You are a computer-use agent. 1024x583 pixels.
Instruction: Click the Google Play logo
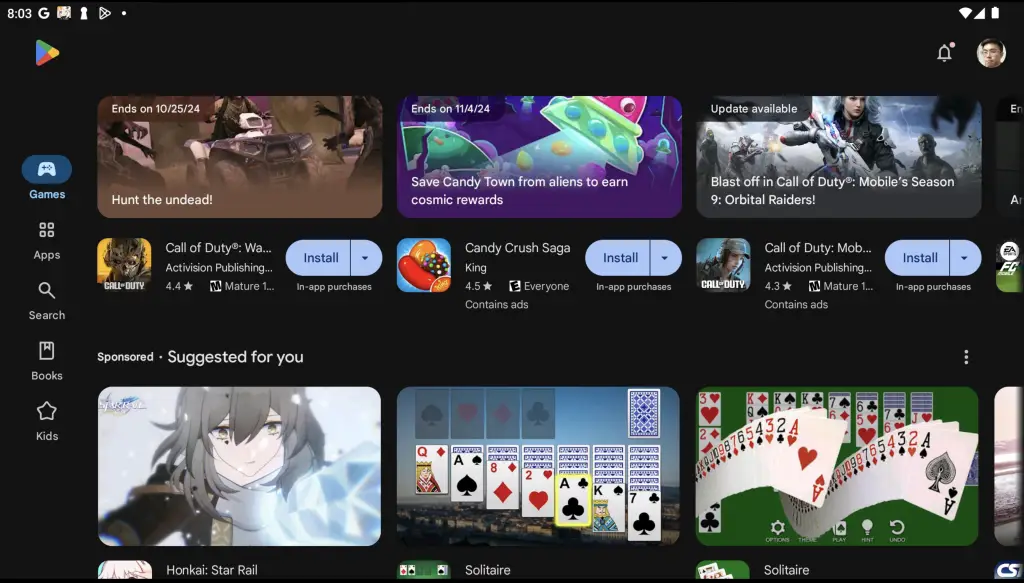click(47, 53)
